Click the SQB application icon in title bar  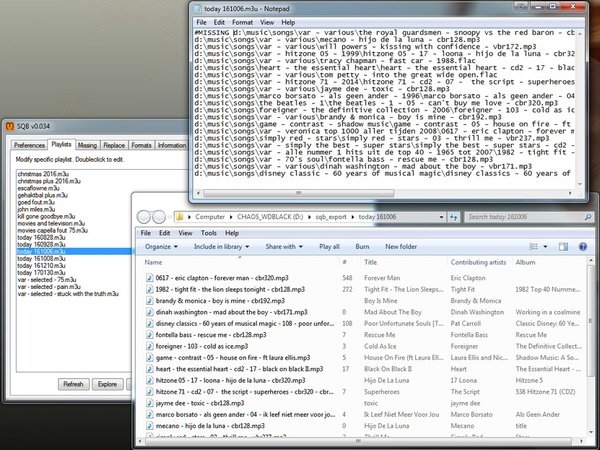(10, 126)
